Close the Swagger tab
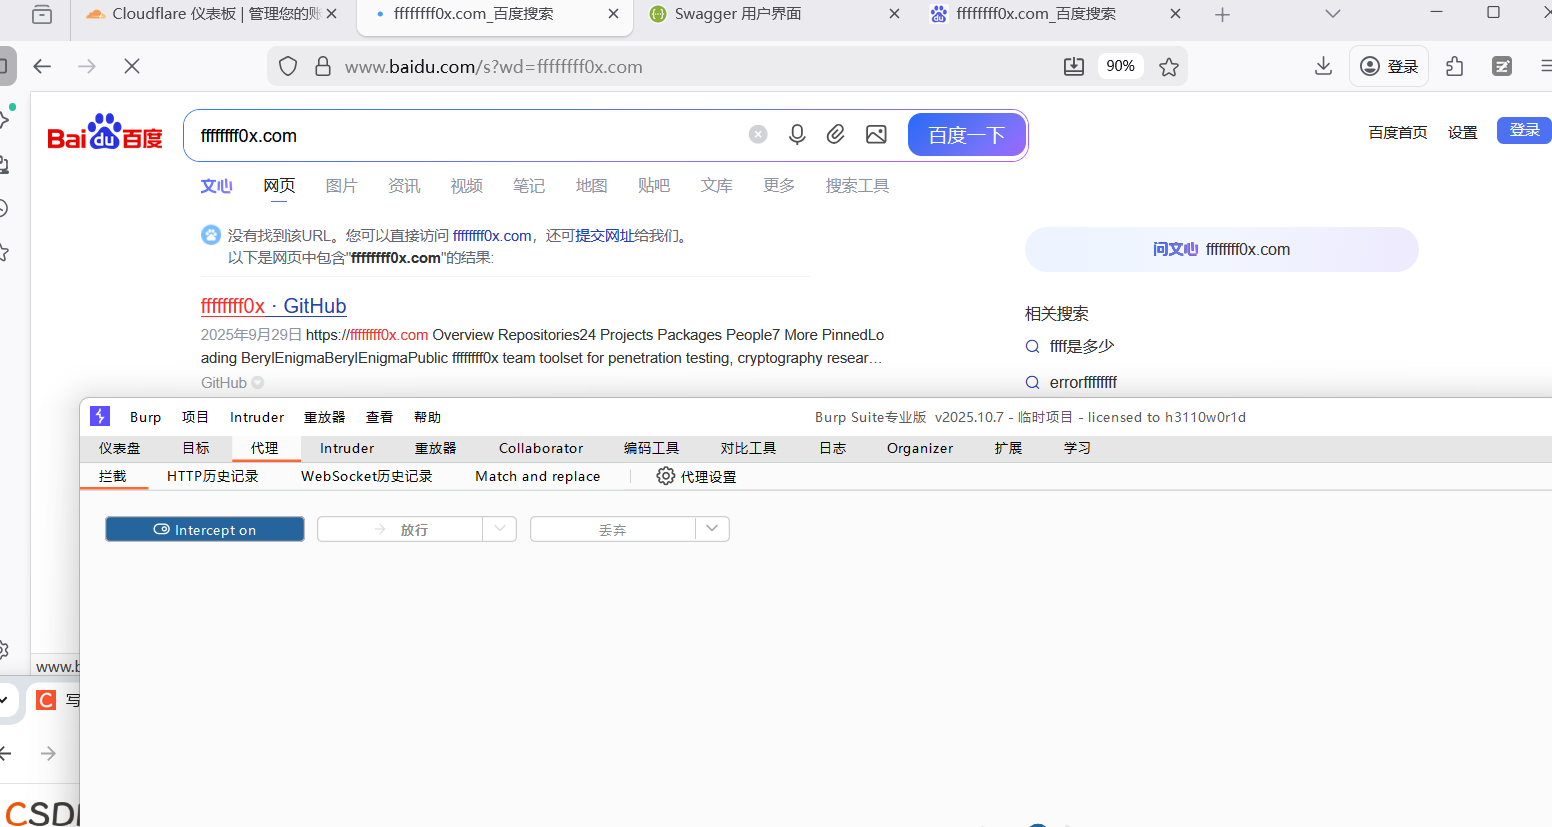This screenshot has height=827, width=1552. pos(894,14)
